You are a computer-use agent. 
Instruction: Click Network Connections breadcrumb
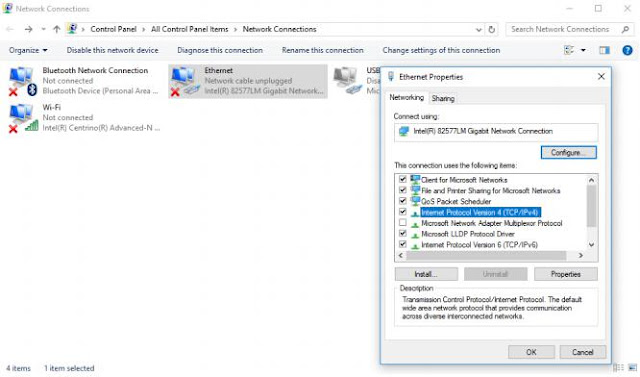279,29
